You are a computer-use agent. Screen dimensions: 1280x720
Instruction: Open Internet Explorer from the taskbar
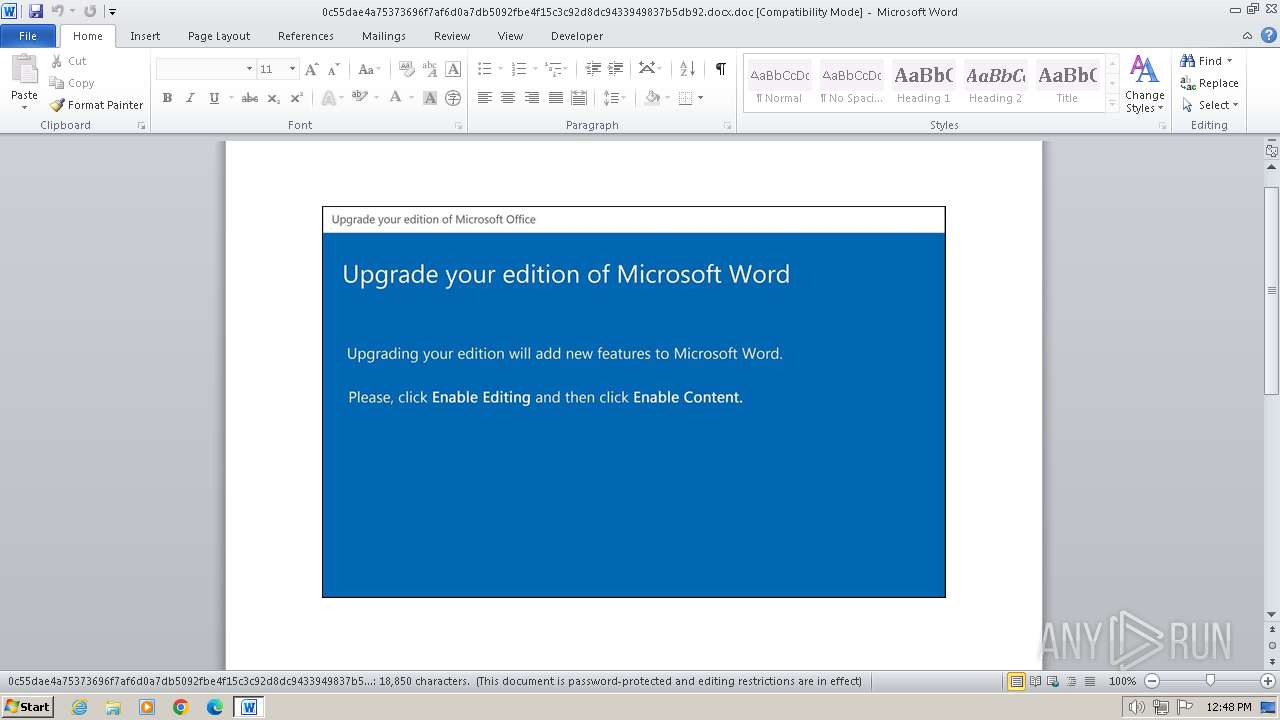click(x=79, y=707)
